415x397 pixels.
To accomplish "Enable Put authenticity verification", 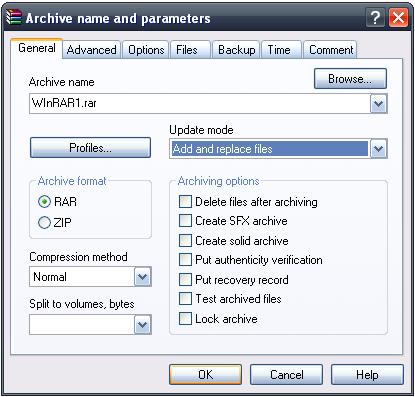I will coord(185,260).
